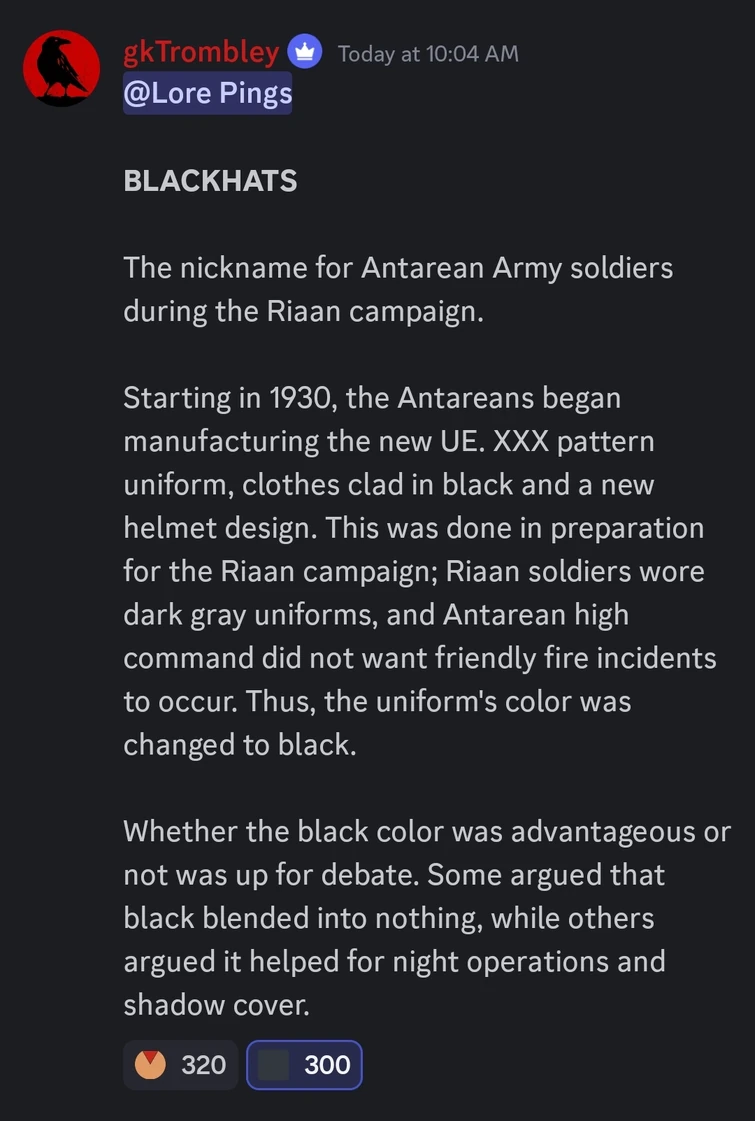Click the "during the Riaan campaign." line
The width and height of the screenshot is (755, 1121).
coord(303,311)
